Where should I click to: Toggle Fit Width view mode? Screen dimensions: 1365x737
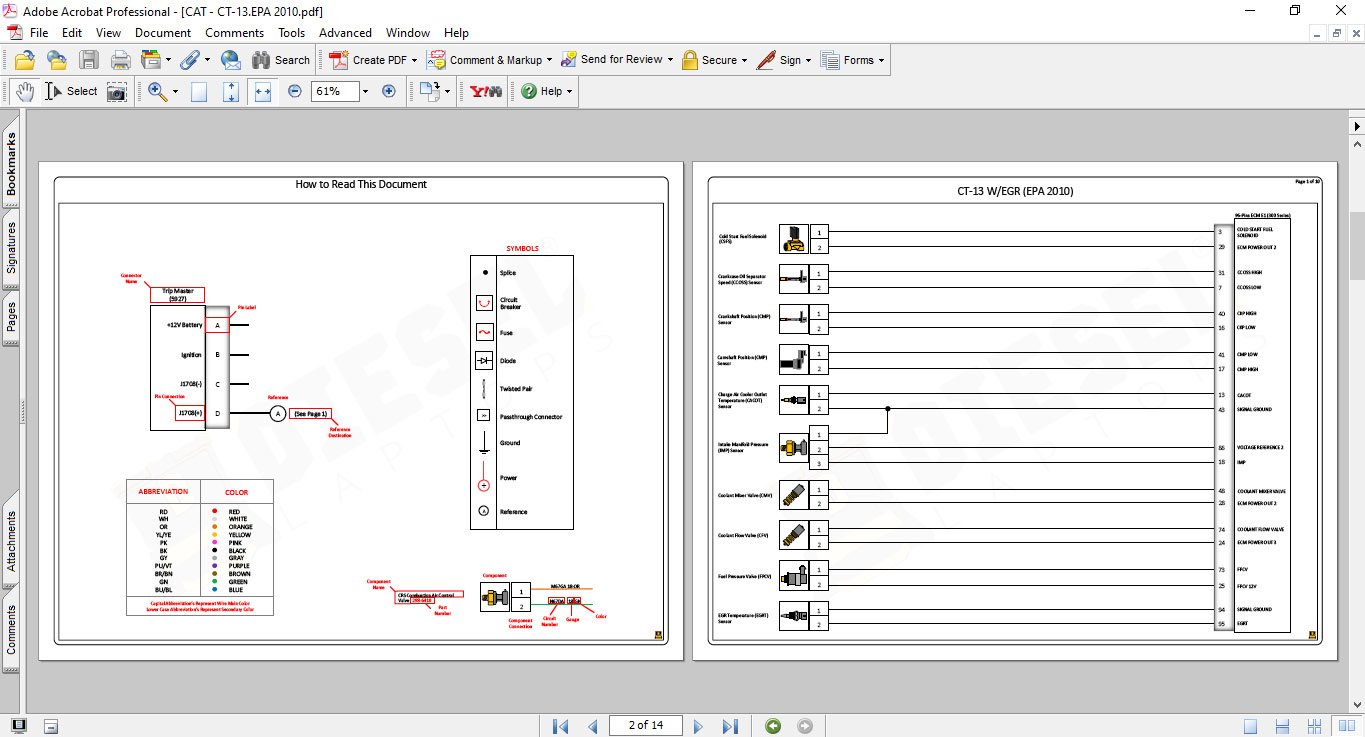[263, 91]
